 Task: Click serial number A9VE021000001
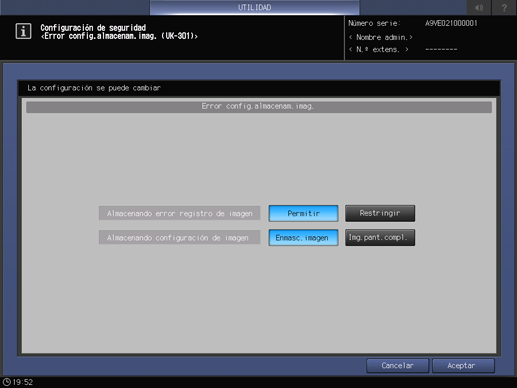click(451, 23)
